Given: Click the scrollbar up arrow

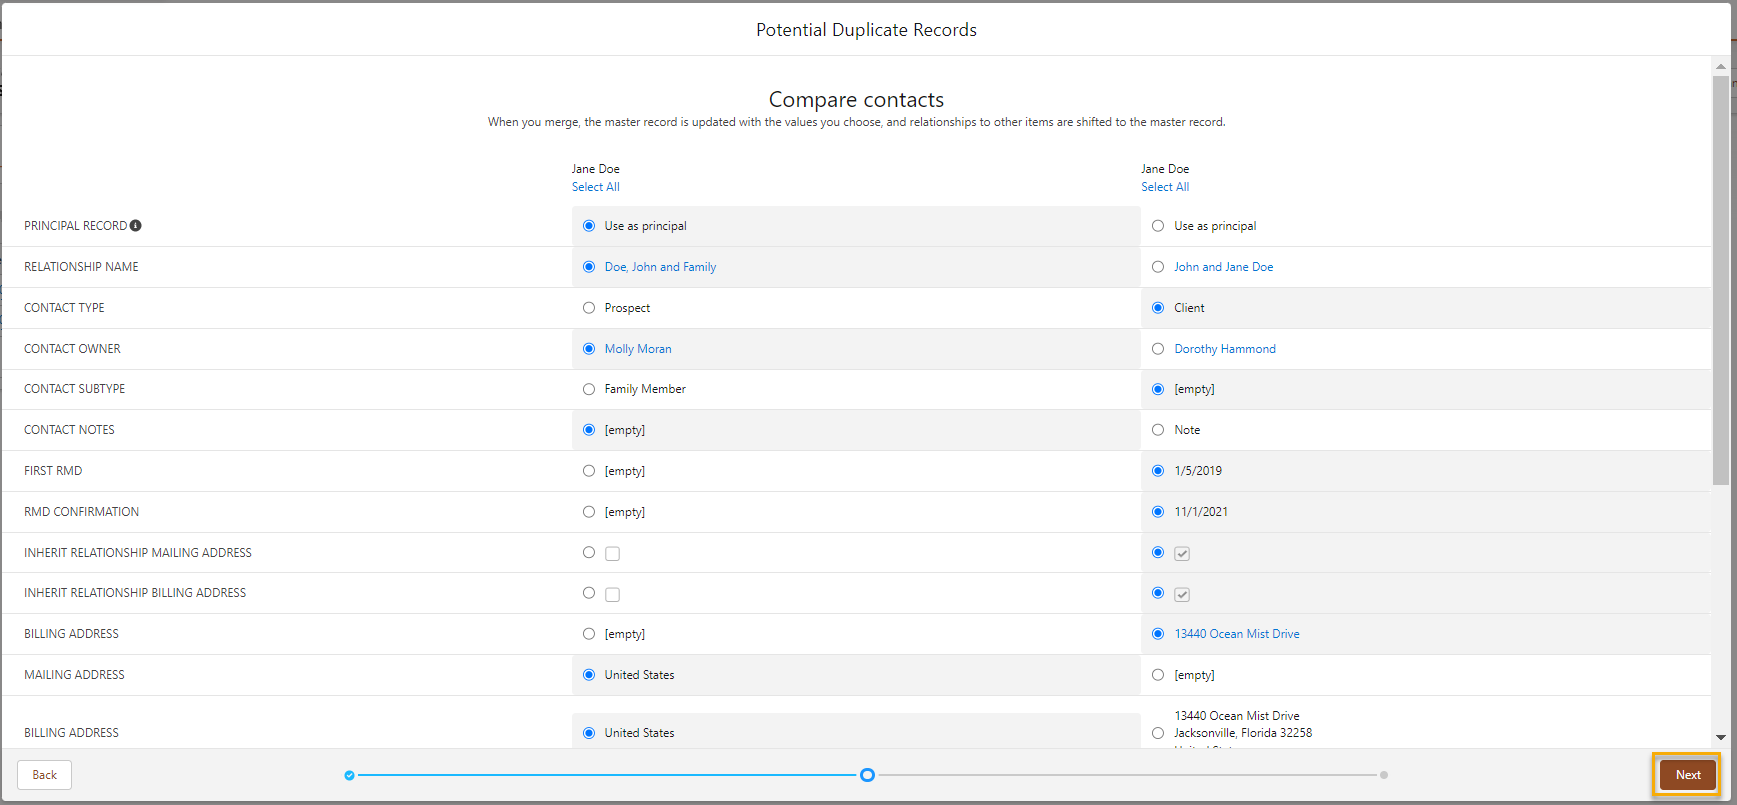Looking at the screenshot, I should [x=1720, y=67].
